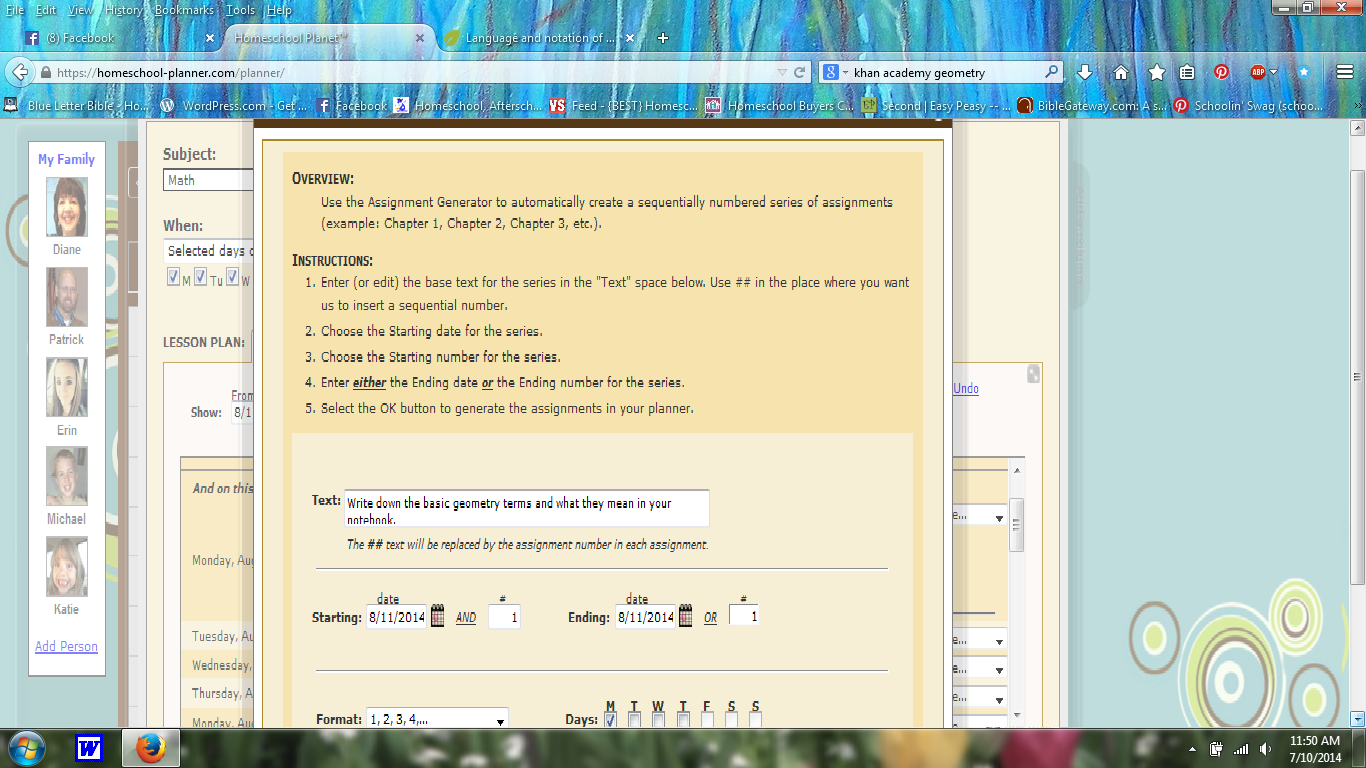Click the Firefox Home icon
This screenshot has height=768, width=1366.
click(x=1121, y=73)
